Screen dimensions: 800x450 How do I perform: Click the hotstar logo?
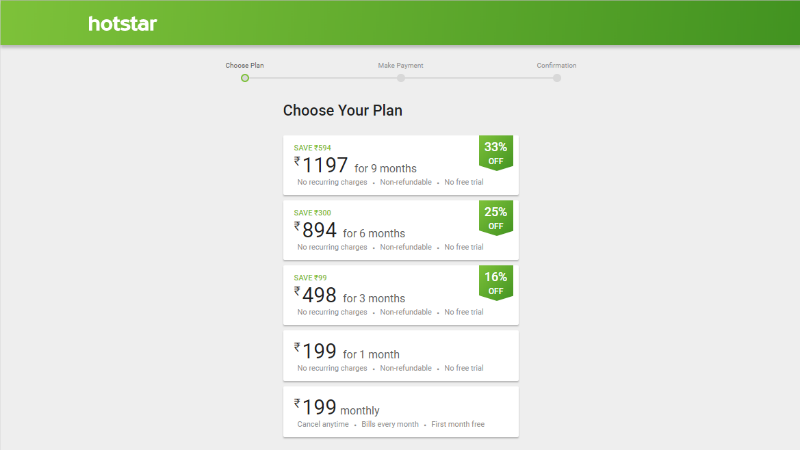[x=122, y=23]
